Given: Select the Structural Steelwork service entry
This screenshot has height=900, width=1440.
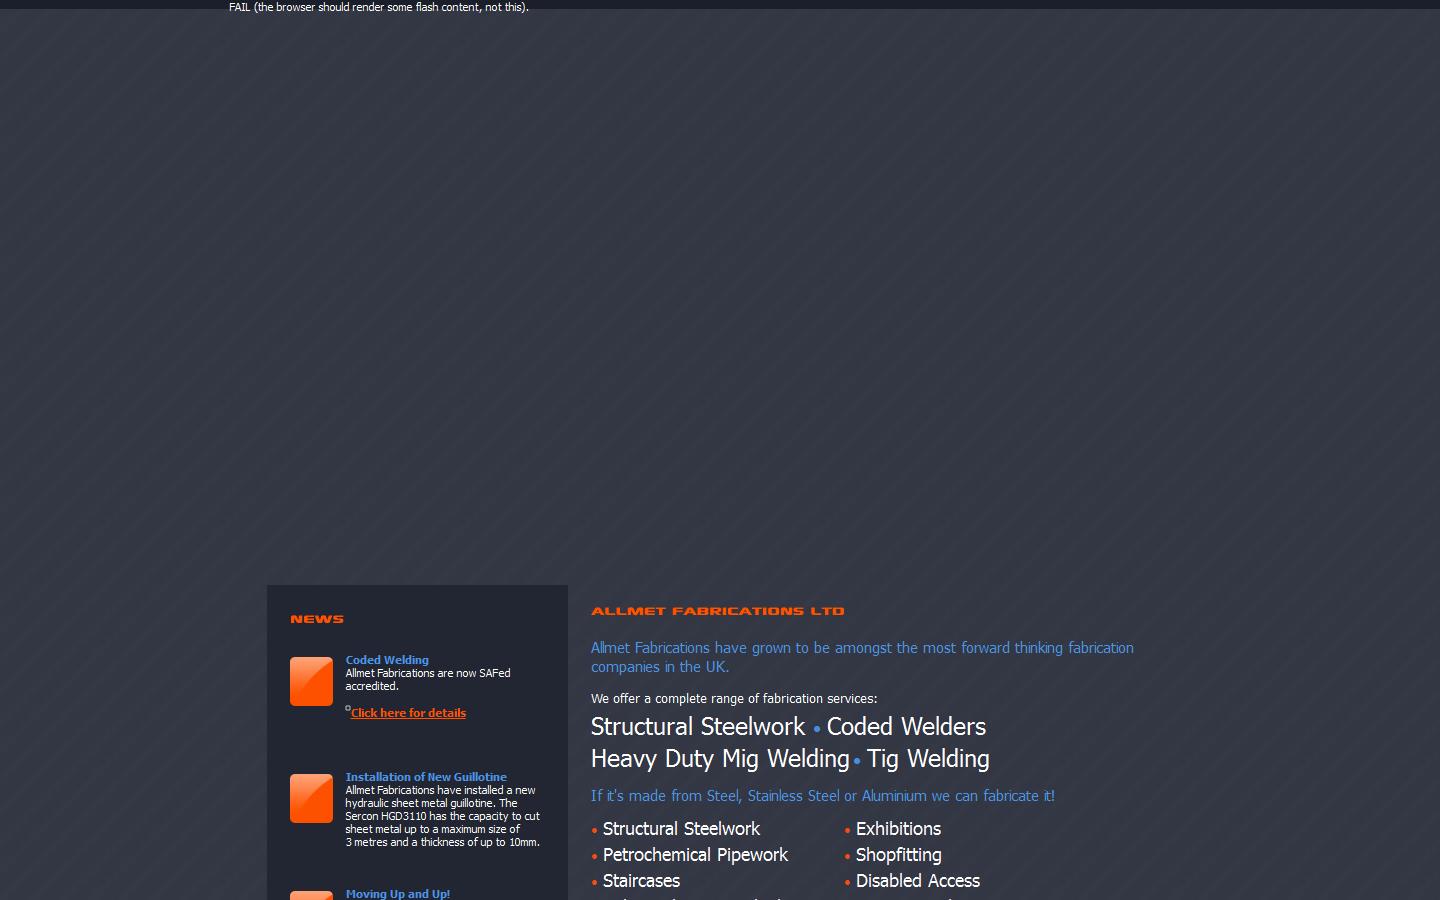Looking at the screenshot, I should coord(681,829).
